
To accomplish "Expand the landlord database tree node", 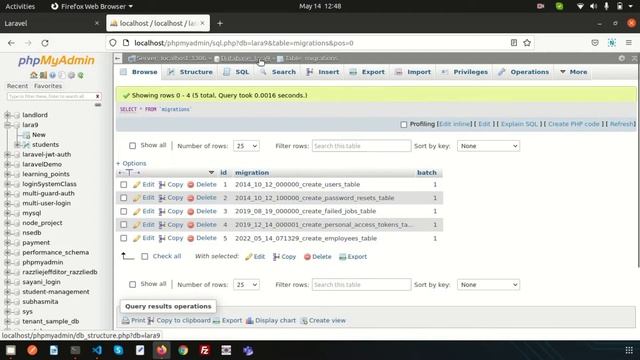I will 7,115.
